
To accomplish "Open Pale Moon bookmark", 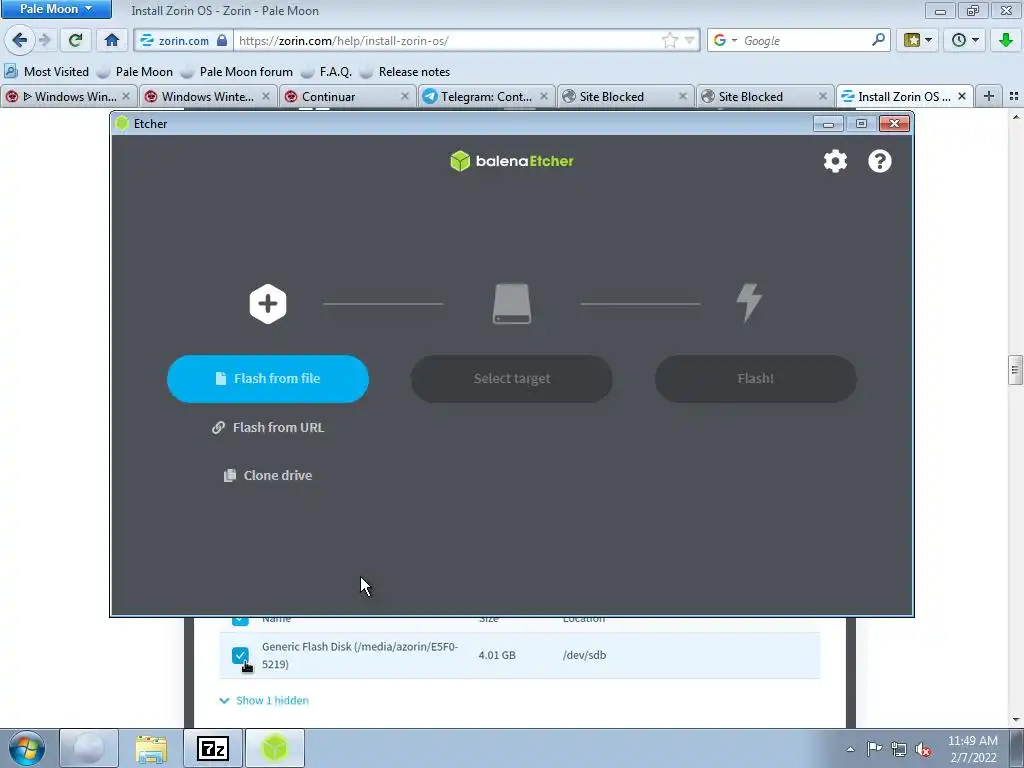I will [x=135, y=72].
